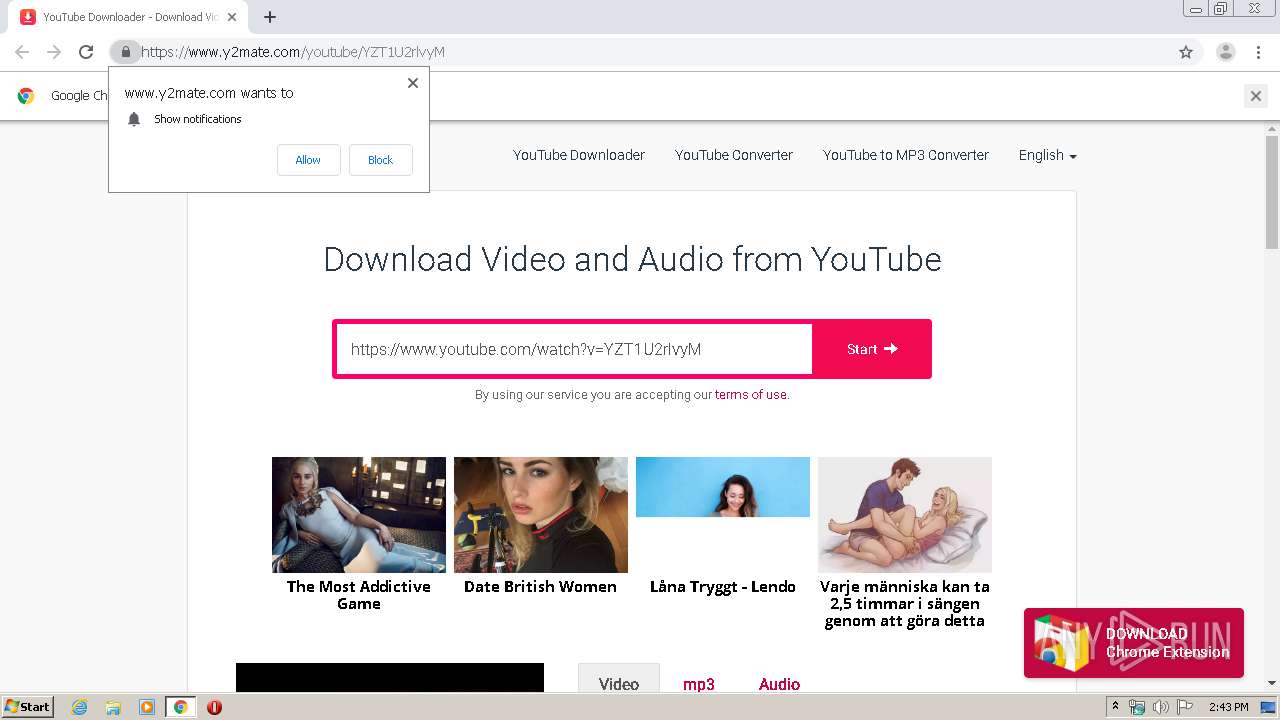The image size is (1280, 720).
Task: Click Download Chrome Extension banner
Action: pos(1134,643)
